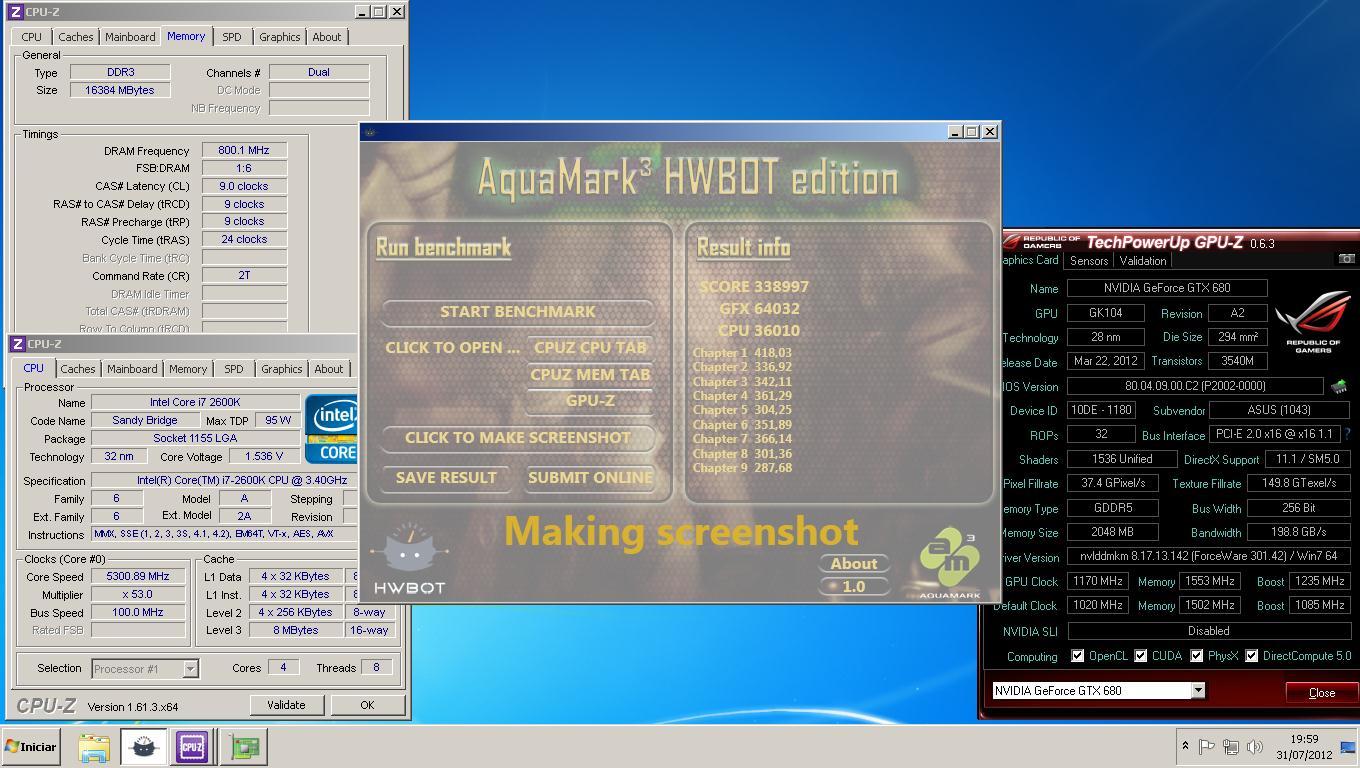
Task: Click version 1.0 button in AquaMark
Action: point(854,587)
